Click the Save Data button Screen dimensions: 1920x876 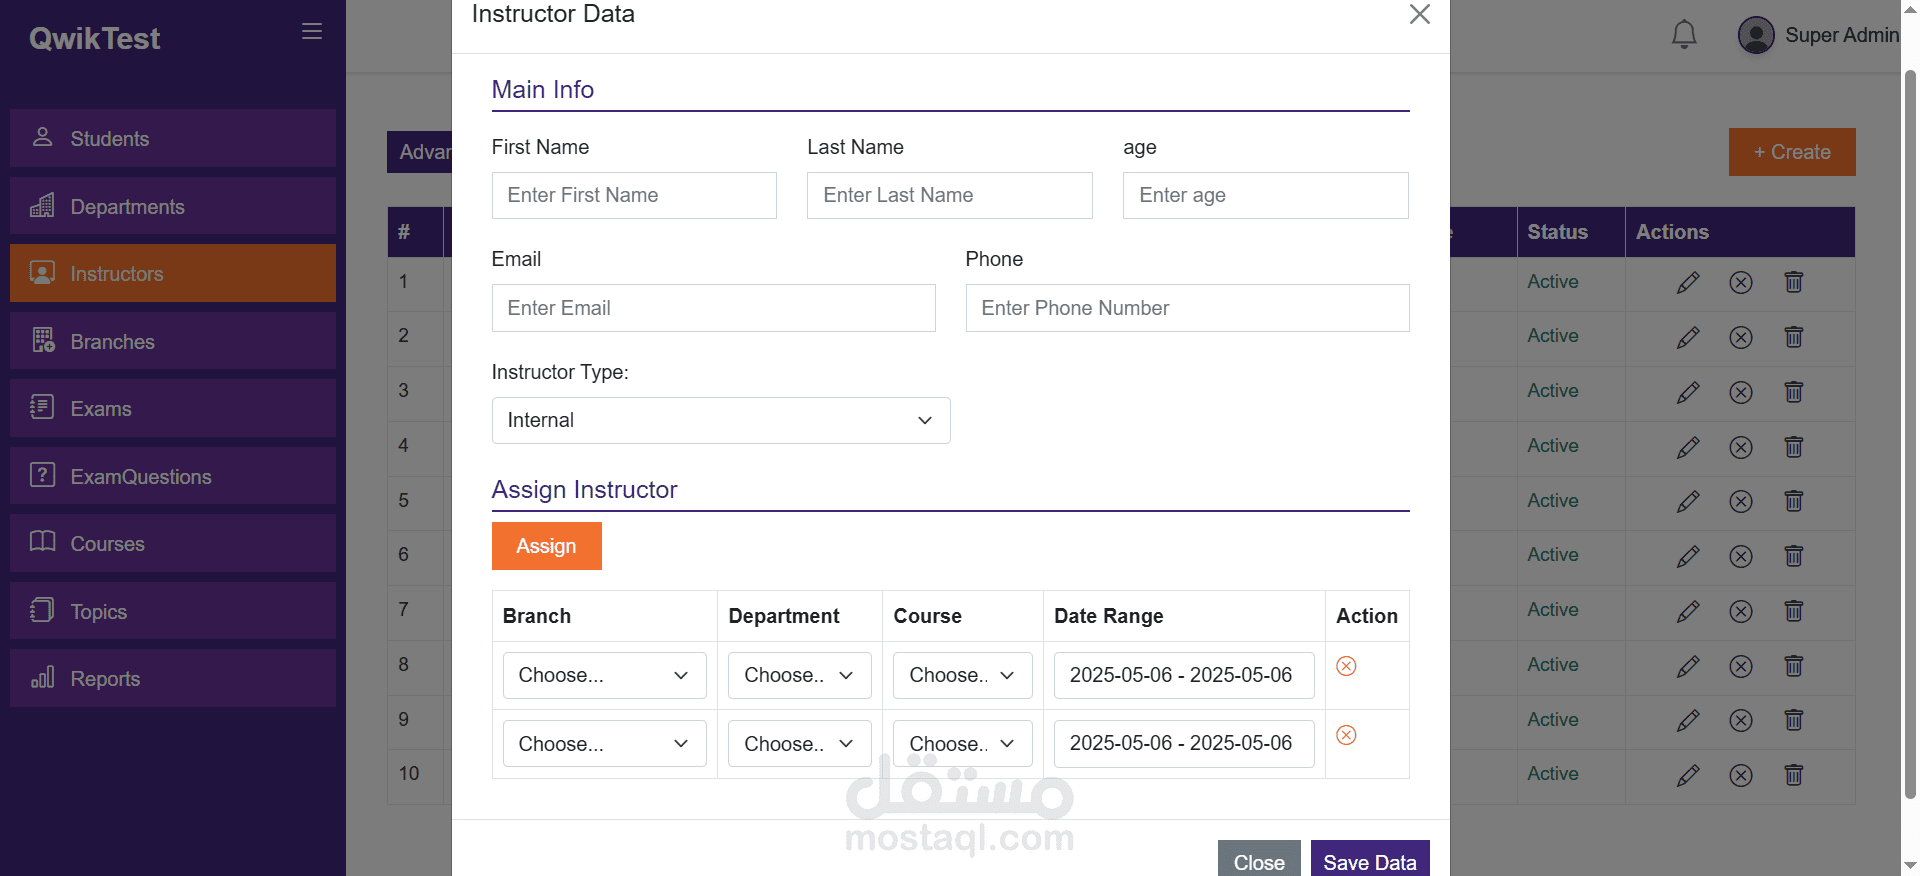[1369, 861]
